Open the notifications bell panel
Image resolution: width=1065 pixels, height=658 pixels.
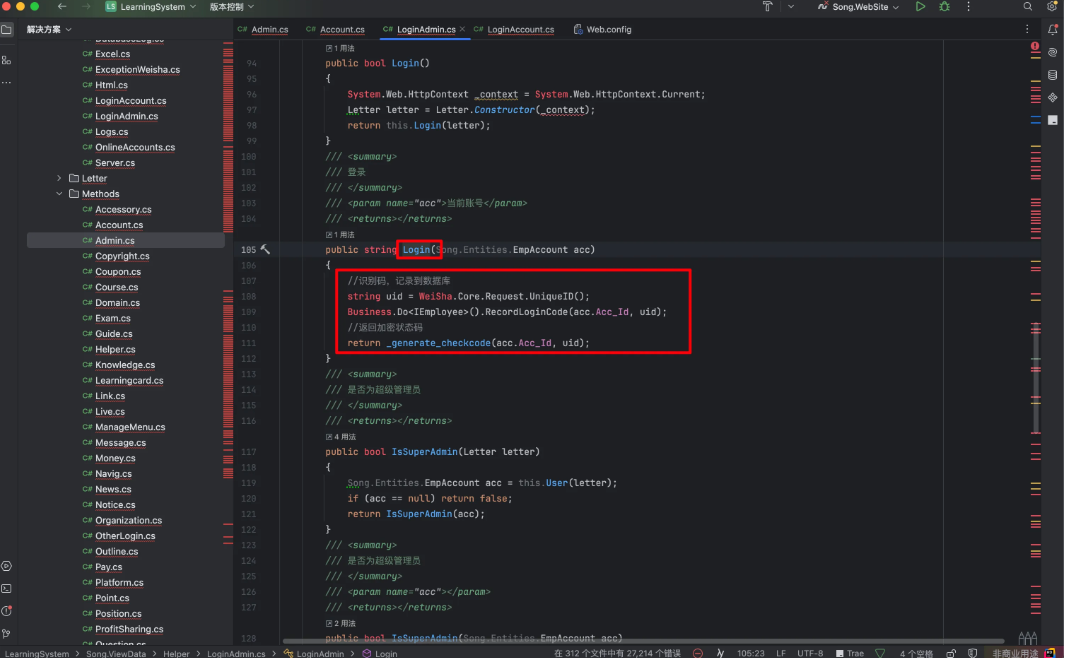(x=1052, y=30)
